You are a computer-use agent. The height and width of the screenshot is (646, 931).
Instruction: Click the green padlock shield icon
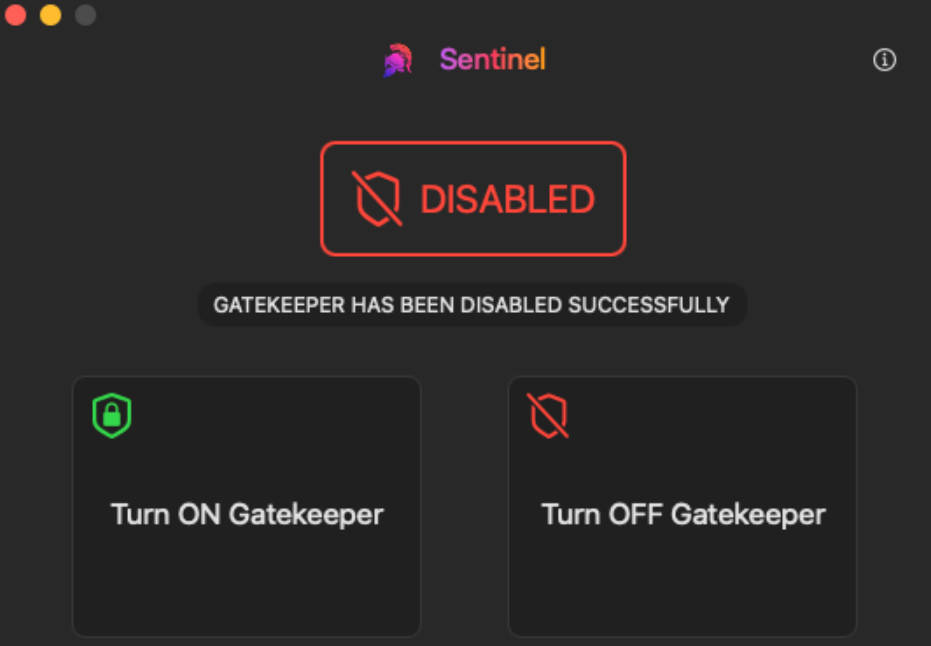pos(112,416)
